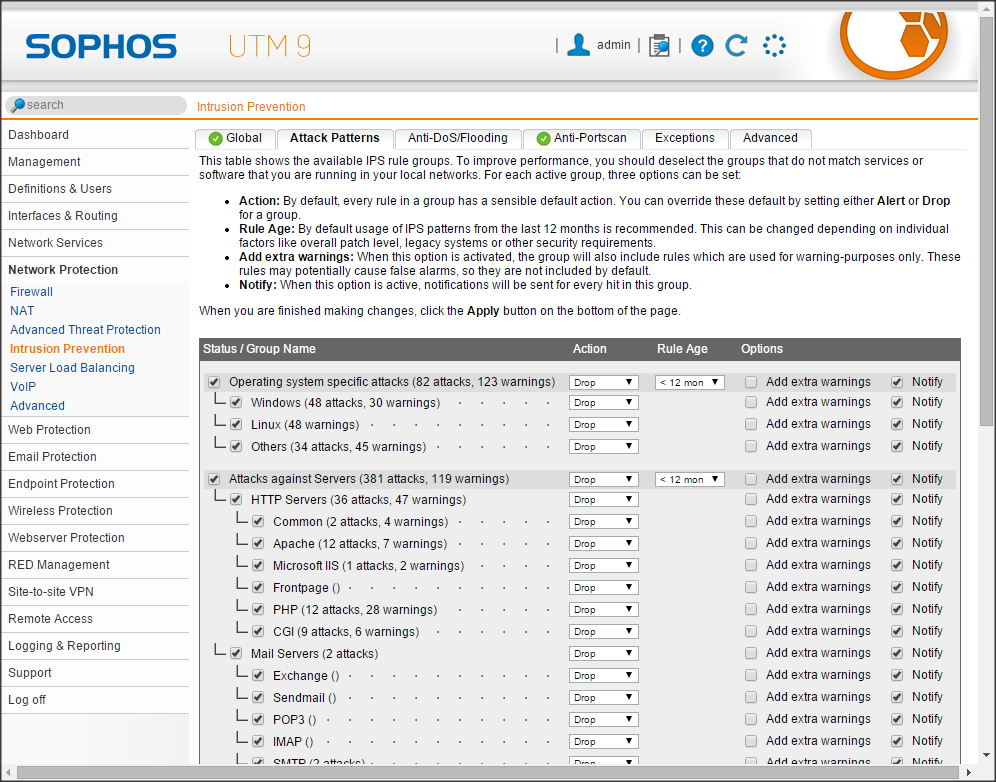Click the reload page arrow icon
The image size is (996, 782).
737,45
